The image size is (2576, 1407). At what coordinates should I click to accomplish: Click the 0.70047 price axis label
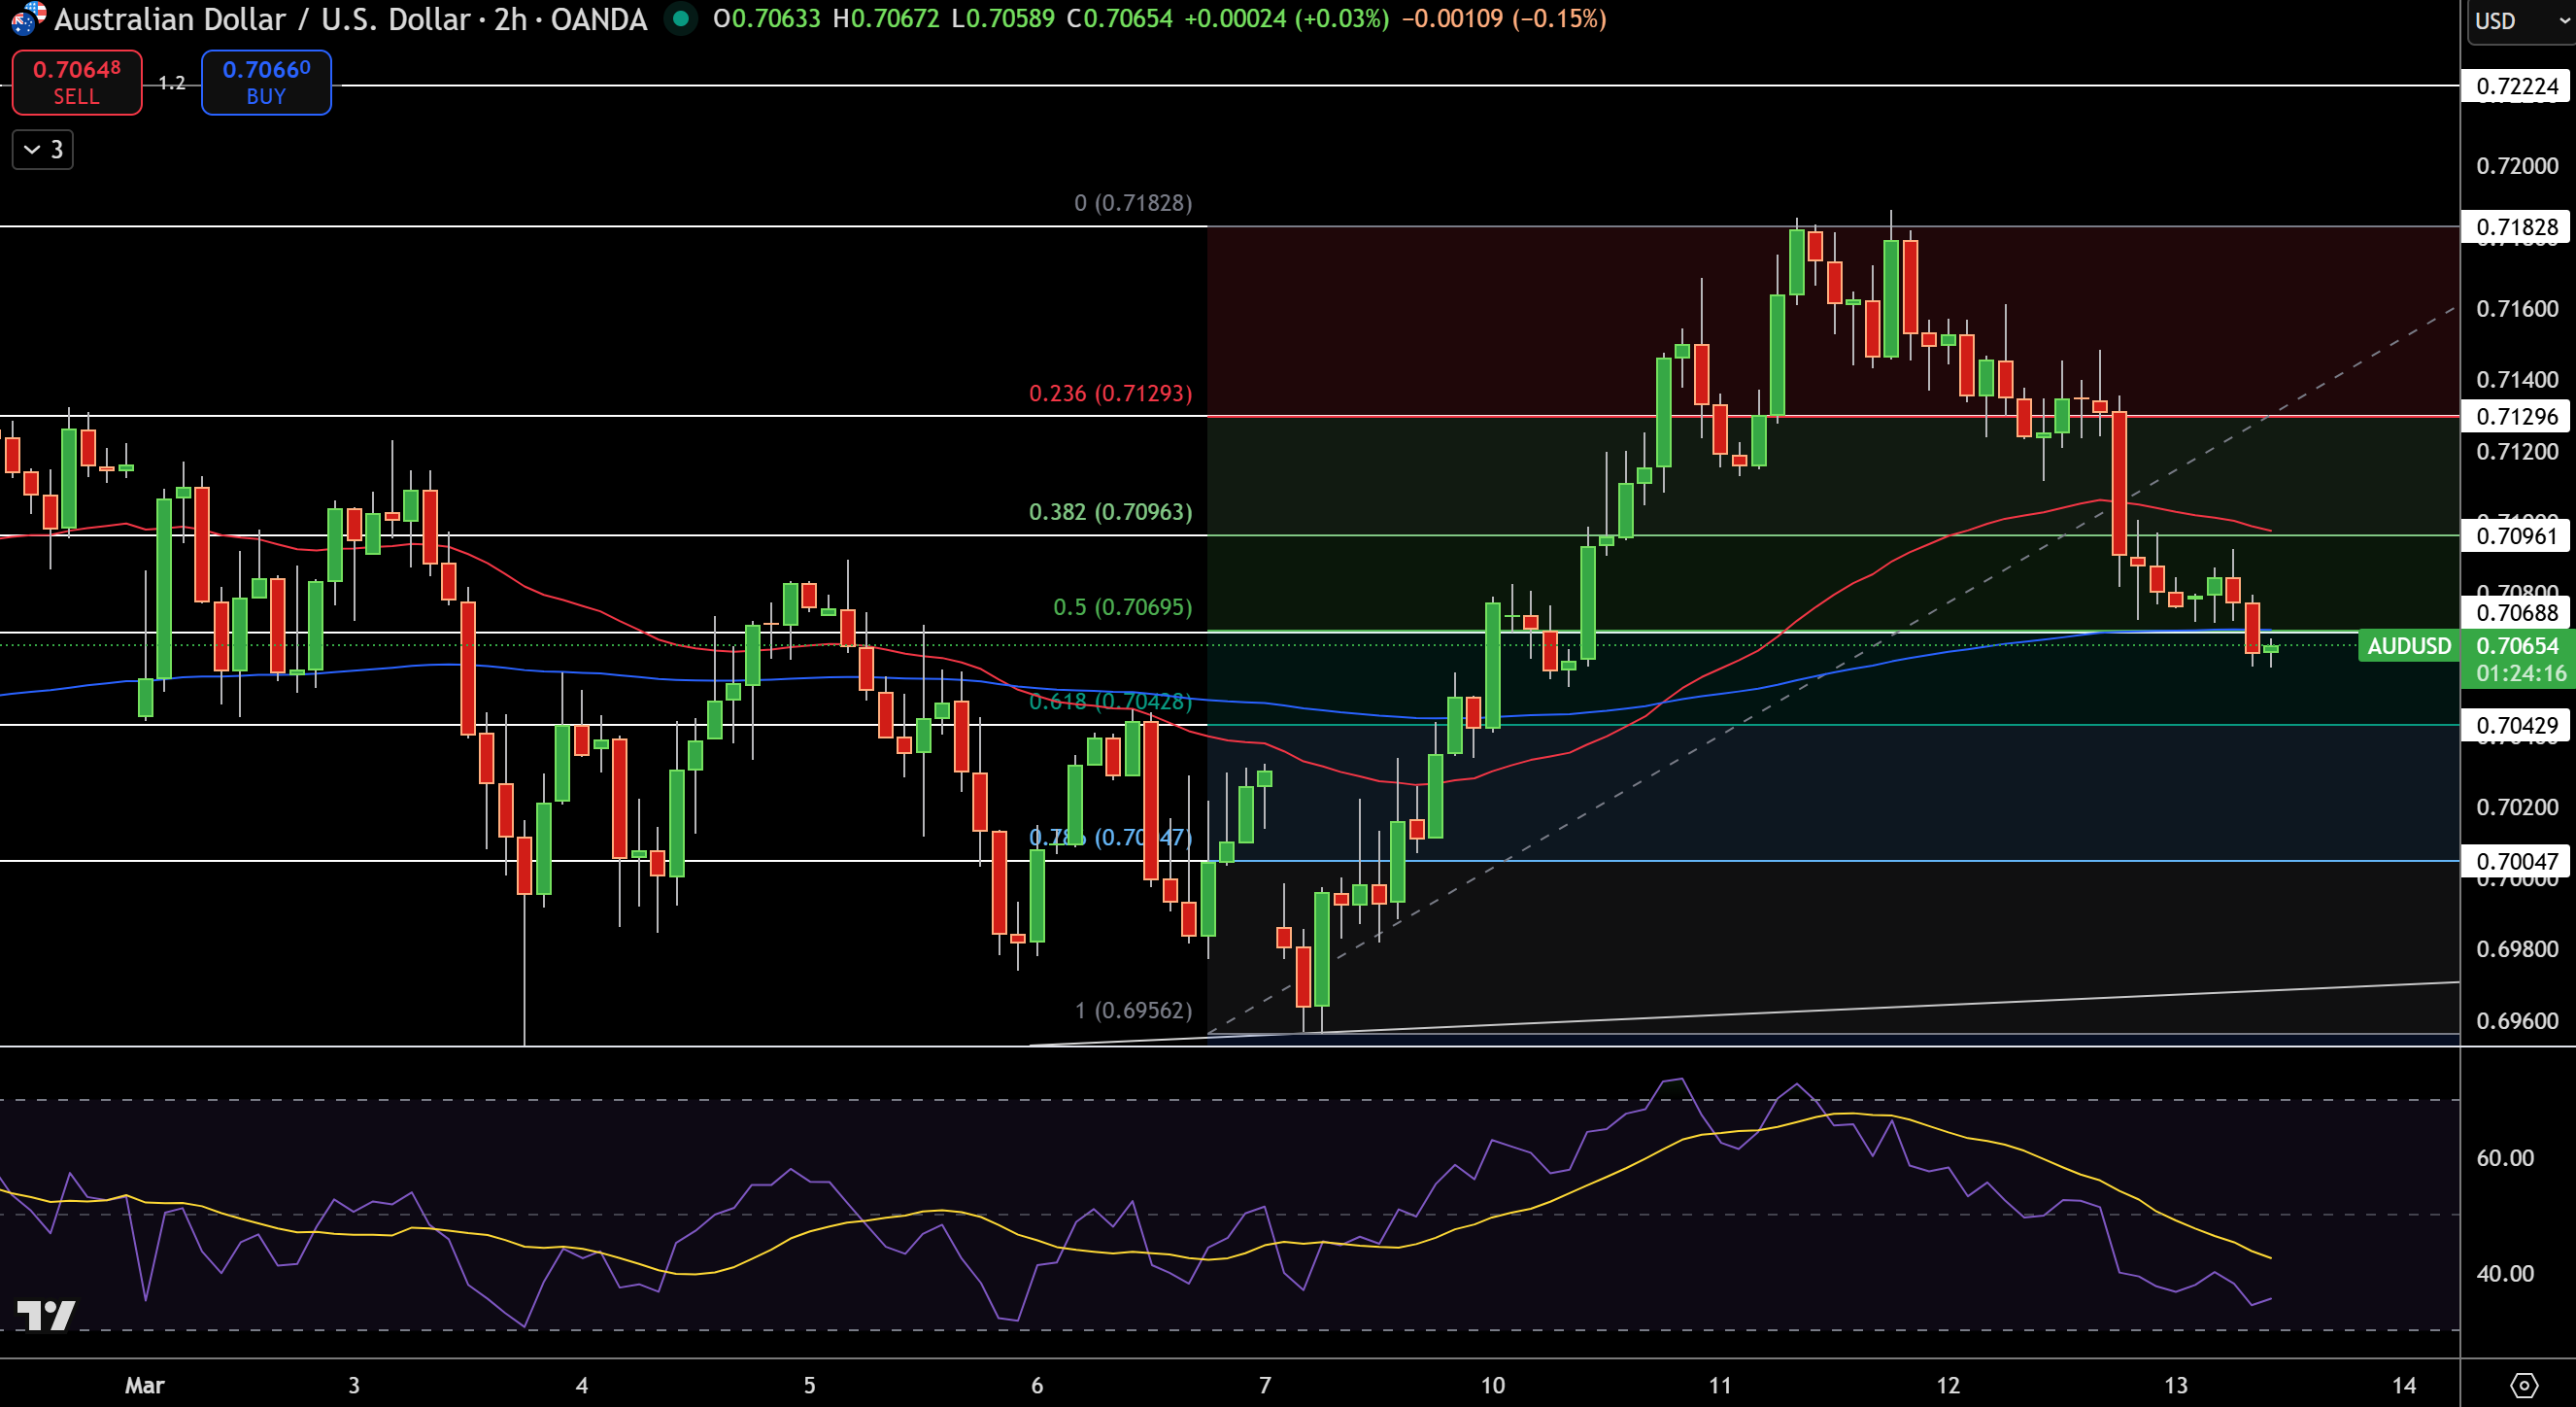point(2517,861)
